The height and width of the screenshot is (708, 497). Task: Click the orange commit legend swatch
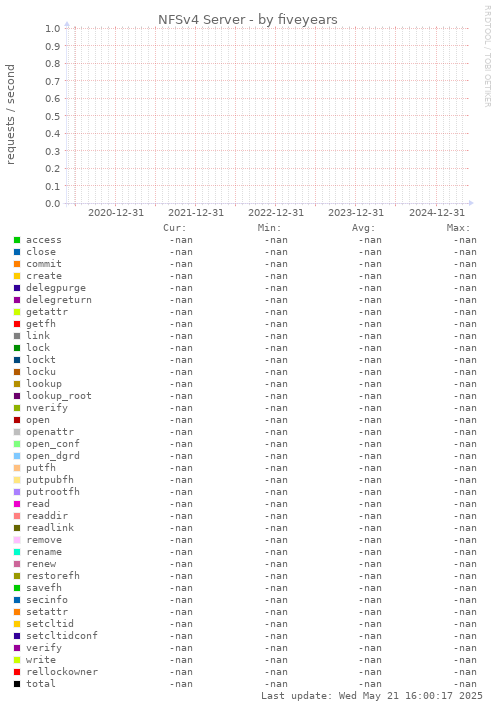pyautogui.click(x=17, y=264)
